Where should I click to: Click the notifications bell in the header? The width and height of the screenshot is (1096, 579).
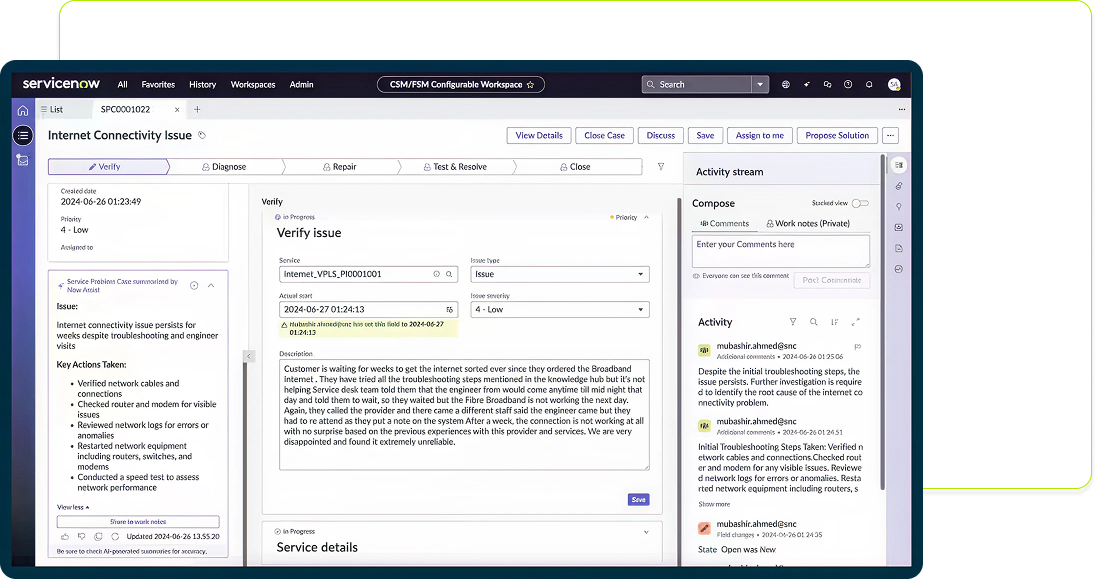click(x=869, y=85)
